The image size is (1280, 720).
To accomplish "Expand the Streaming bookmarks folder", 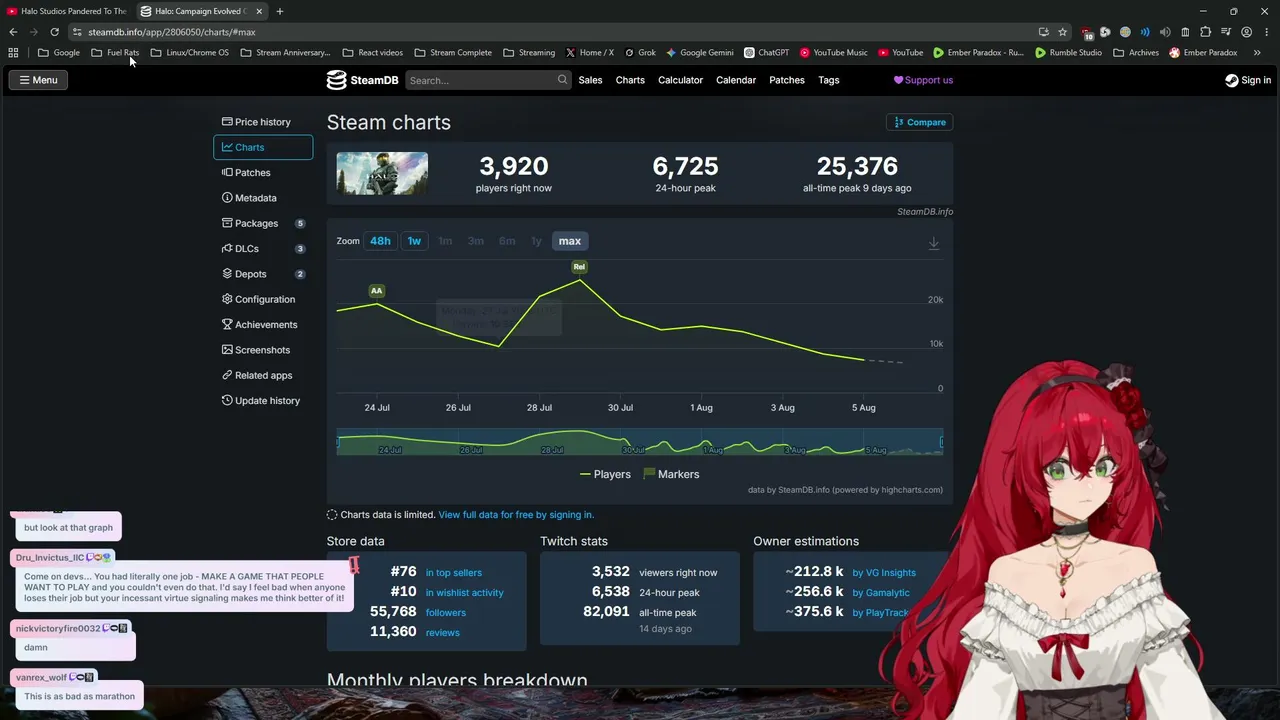I will click(x=529, y=52).
